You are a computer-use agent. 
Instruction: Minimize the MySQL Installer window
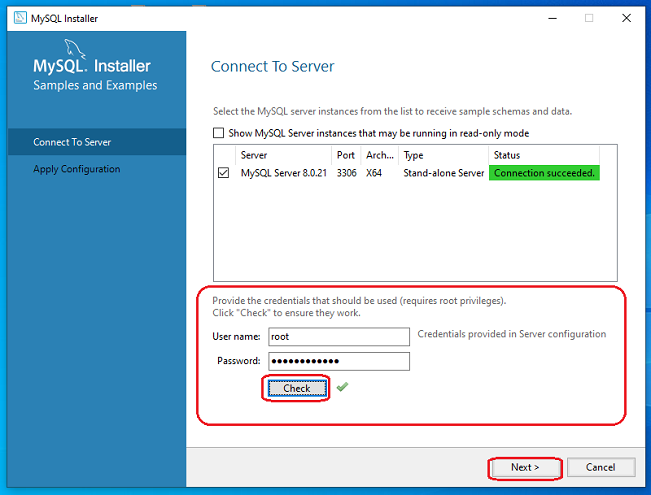click(x=552, y=18)
